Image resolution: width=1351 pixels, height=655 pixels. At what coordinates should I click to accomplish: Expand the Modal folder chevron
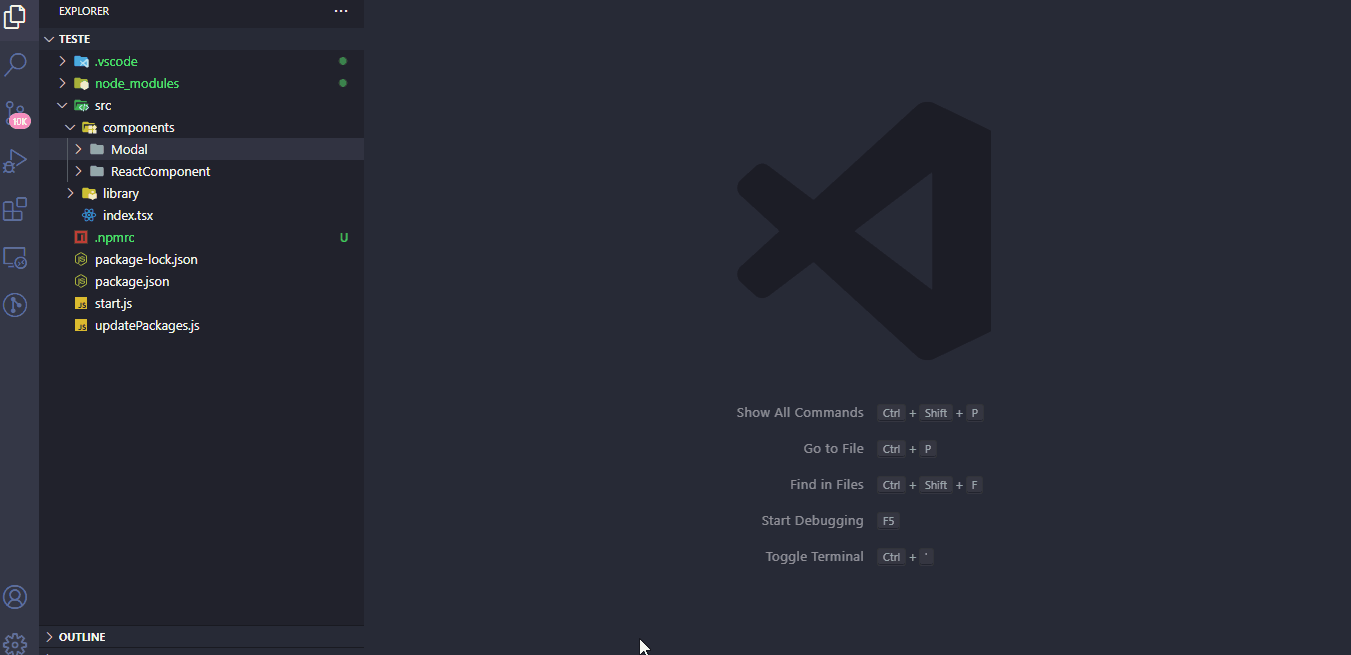pos(79,149)
